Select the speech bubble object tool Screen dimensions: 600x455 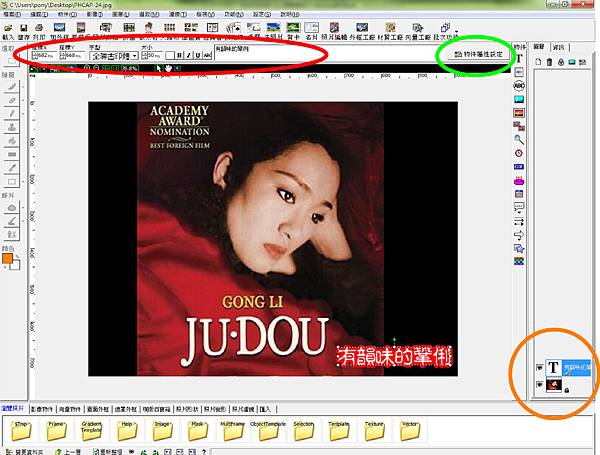[x=519, y=208]
